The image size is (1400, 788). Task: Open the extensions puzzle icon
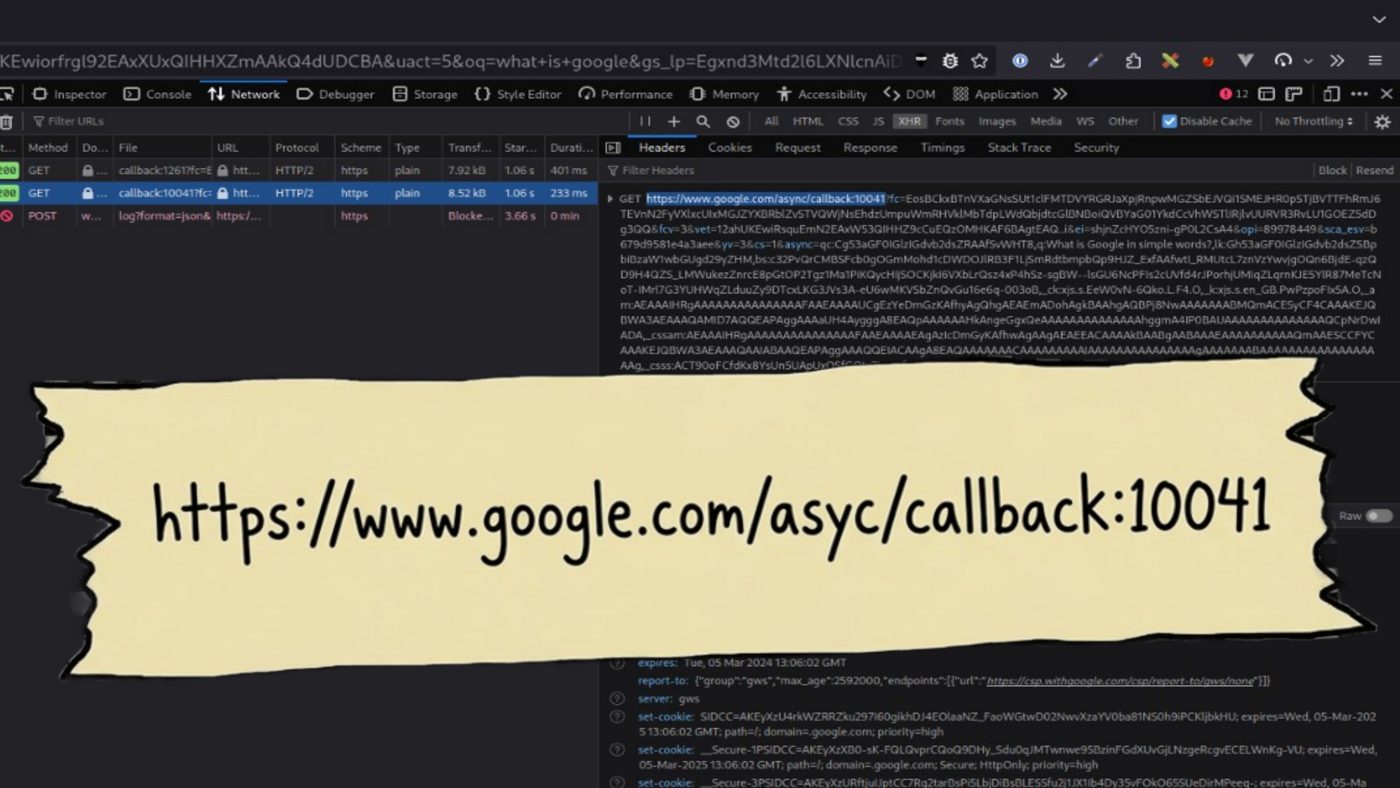pyautogui.click(x=1133, y=61)
